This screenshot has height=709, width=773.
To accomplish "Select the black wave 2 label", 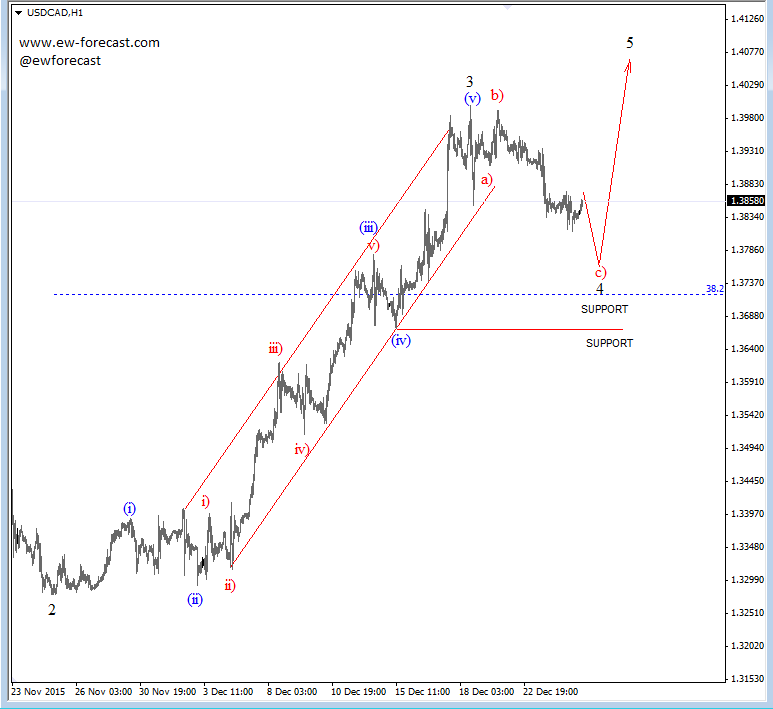I will [52, 609].
